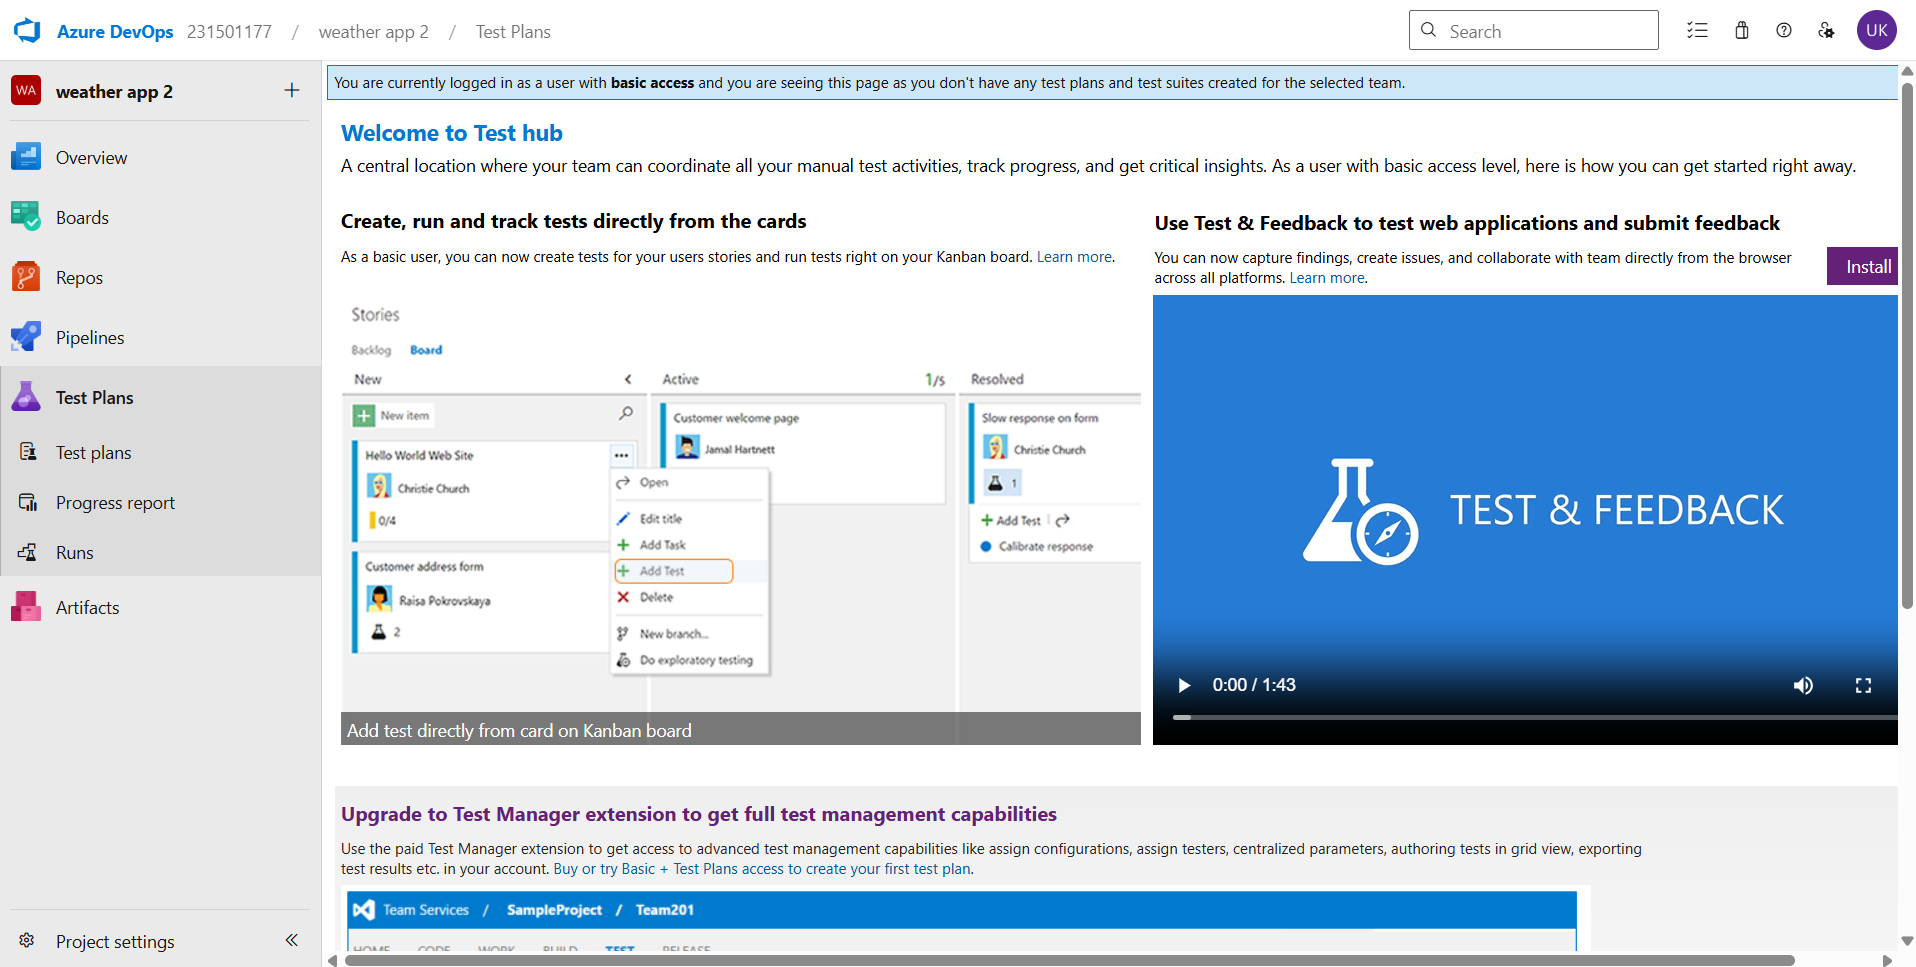Open the Marketplace shopping bag icon
Image resolution: width=1916 pixels, height=967 pixels.
click(x=1742, y=31)
